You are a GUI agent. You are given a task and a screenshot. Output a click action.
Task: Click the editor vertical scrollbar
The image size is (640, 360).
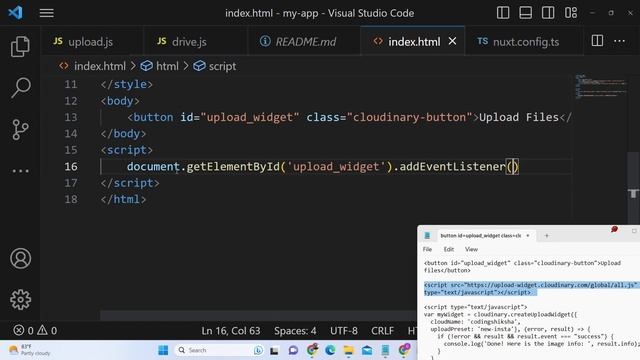pyautogui.click(x=633, y=188)
